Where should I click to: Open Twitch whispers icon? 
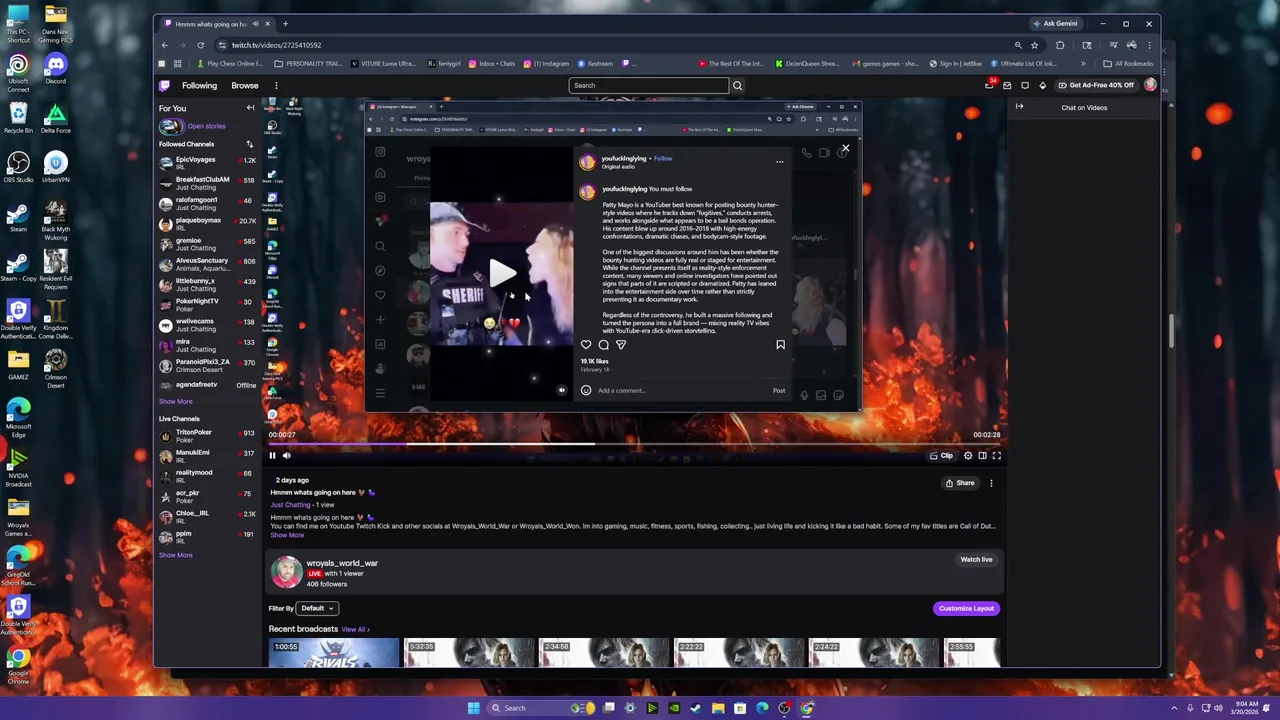point(1007,85)
